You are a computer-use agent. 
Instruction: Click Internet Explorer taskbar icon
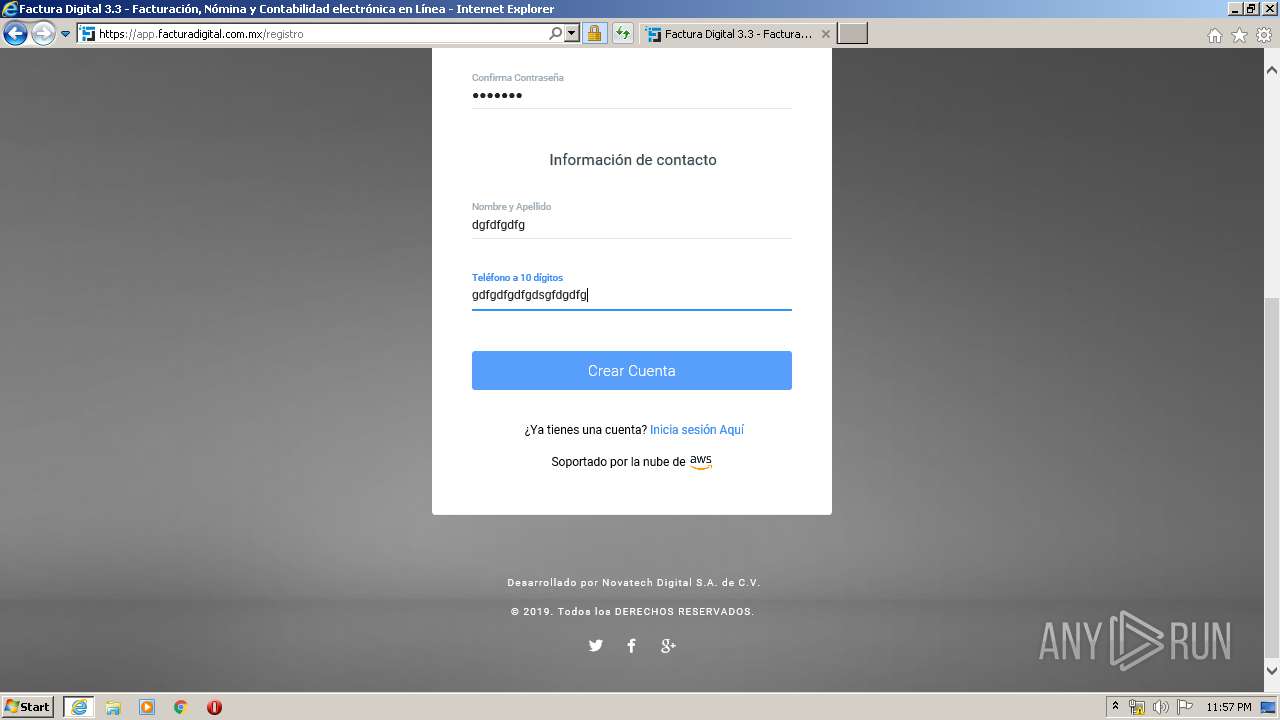pyautogui.click(x=78, y=707)
